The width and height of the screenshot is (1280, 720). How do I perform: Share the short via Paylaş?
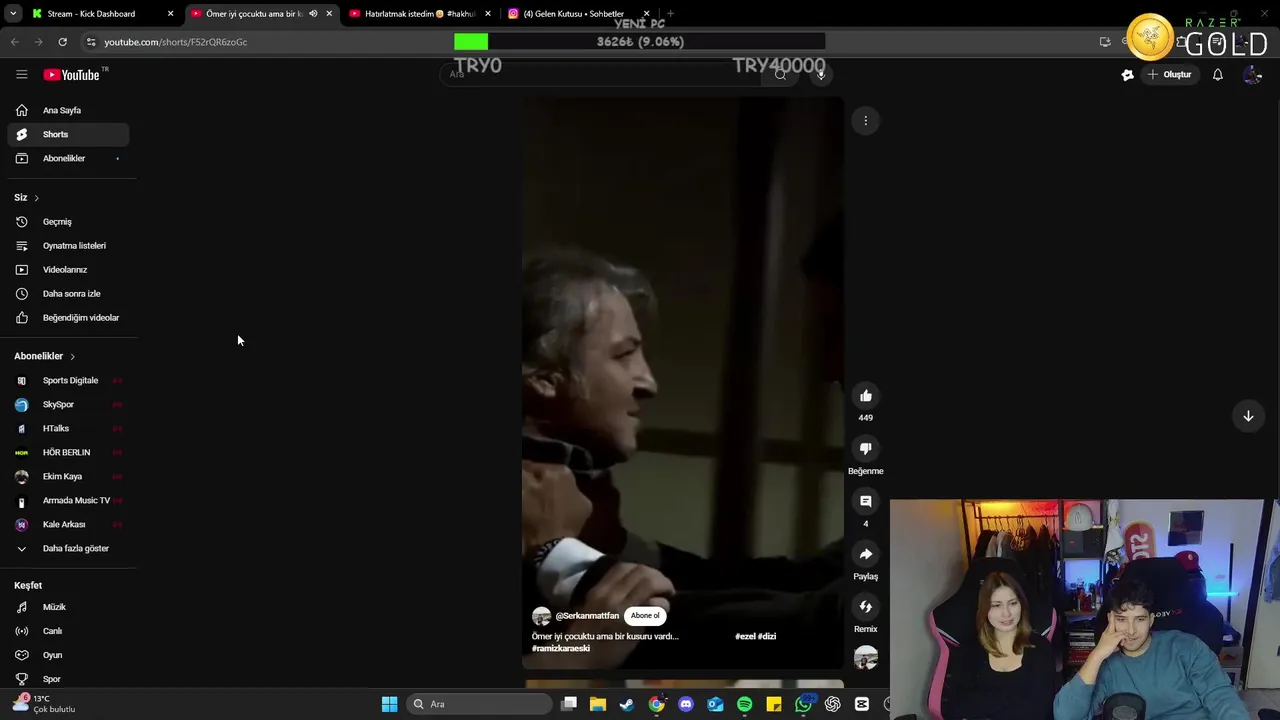click(866, 554)
